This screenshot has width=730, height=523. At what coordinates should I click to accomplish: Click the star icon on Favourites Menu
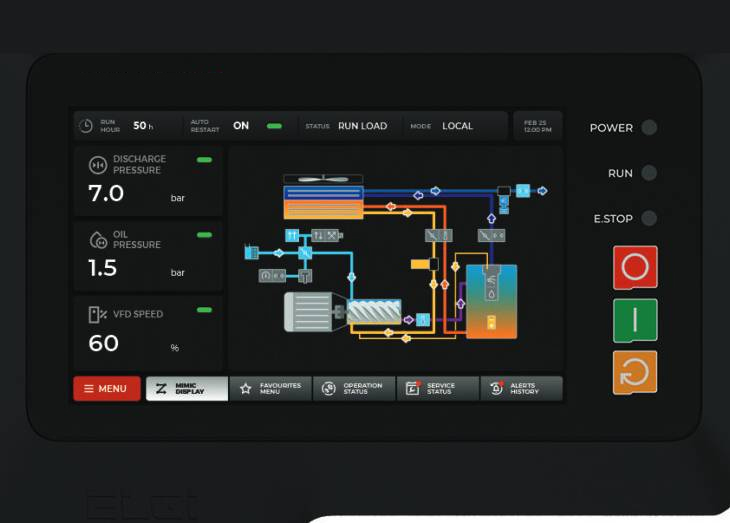(x=246, y=388)
